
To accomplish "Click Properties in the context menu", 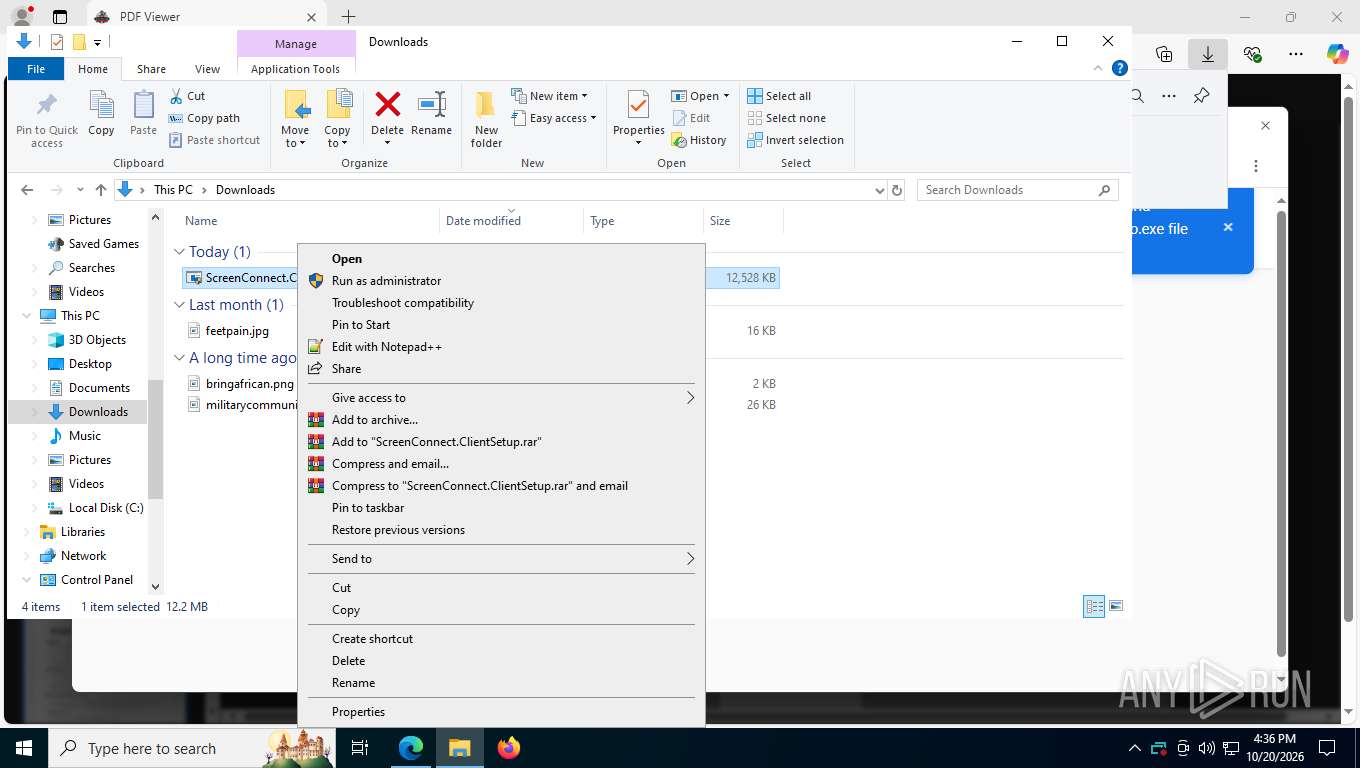I will (x=358, y=712).
